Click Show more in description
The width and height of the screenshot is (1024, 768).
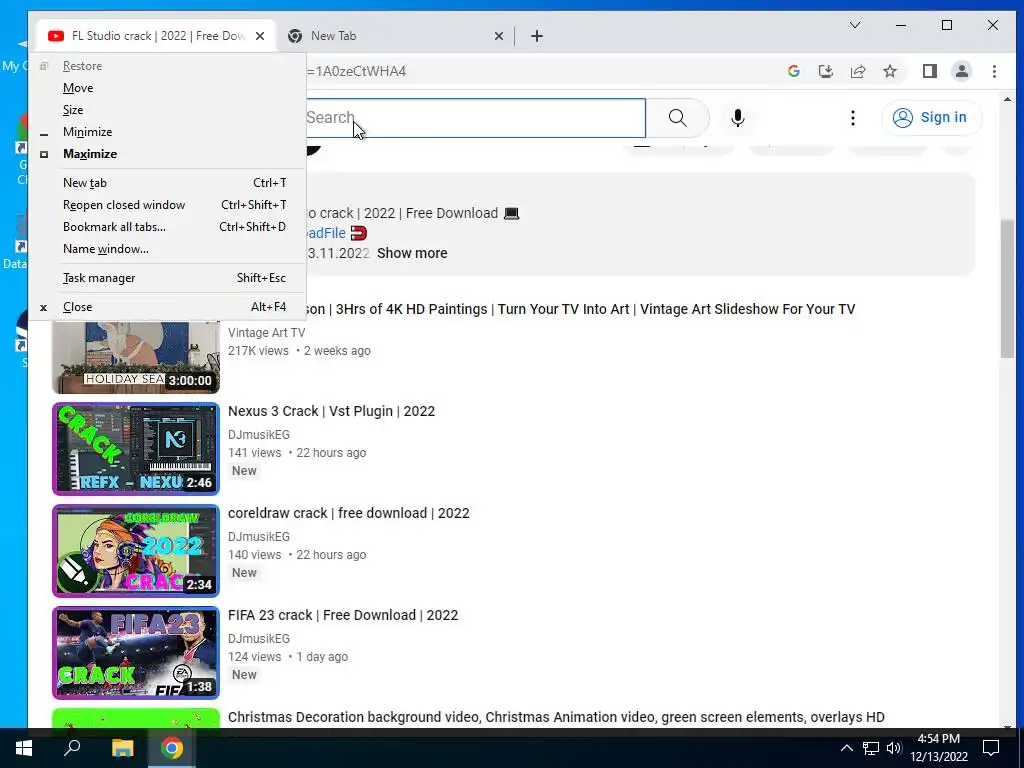coord(412,253)
